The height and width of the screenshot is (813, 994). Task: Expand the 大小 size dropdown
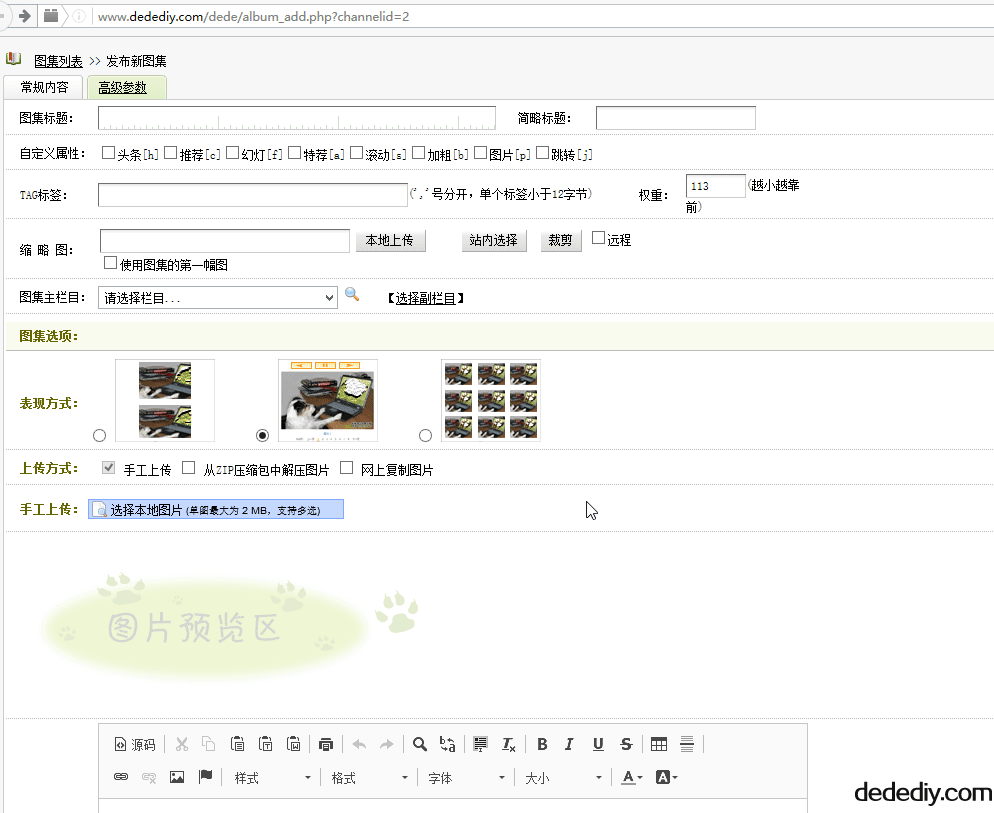[563, 778]
